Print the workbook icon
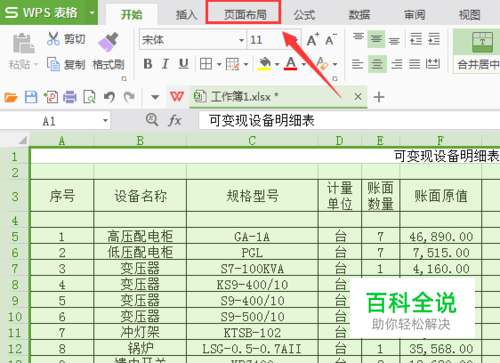500x363 pixels. [x=70, y=97]
